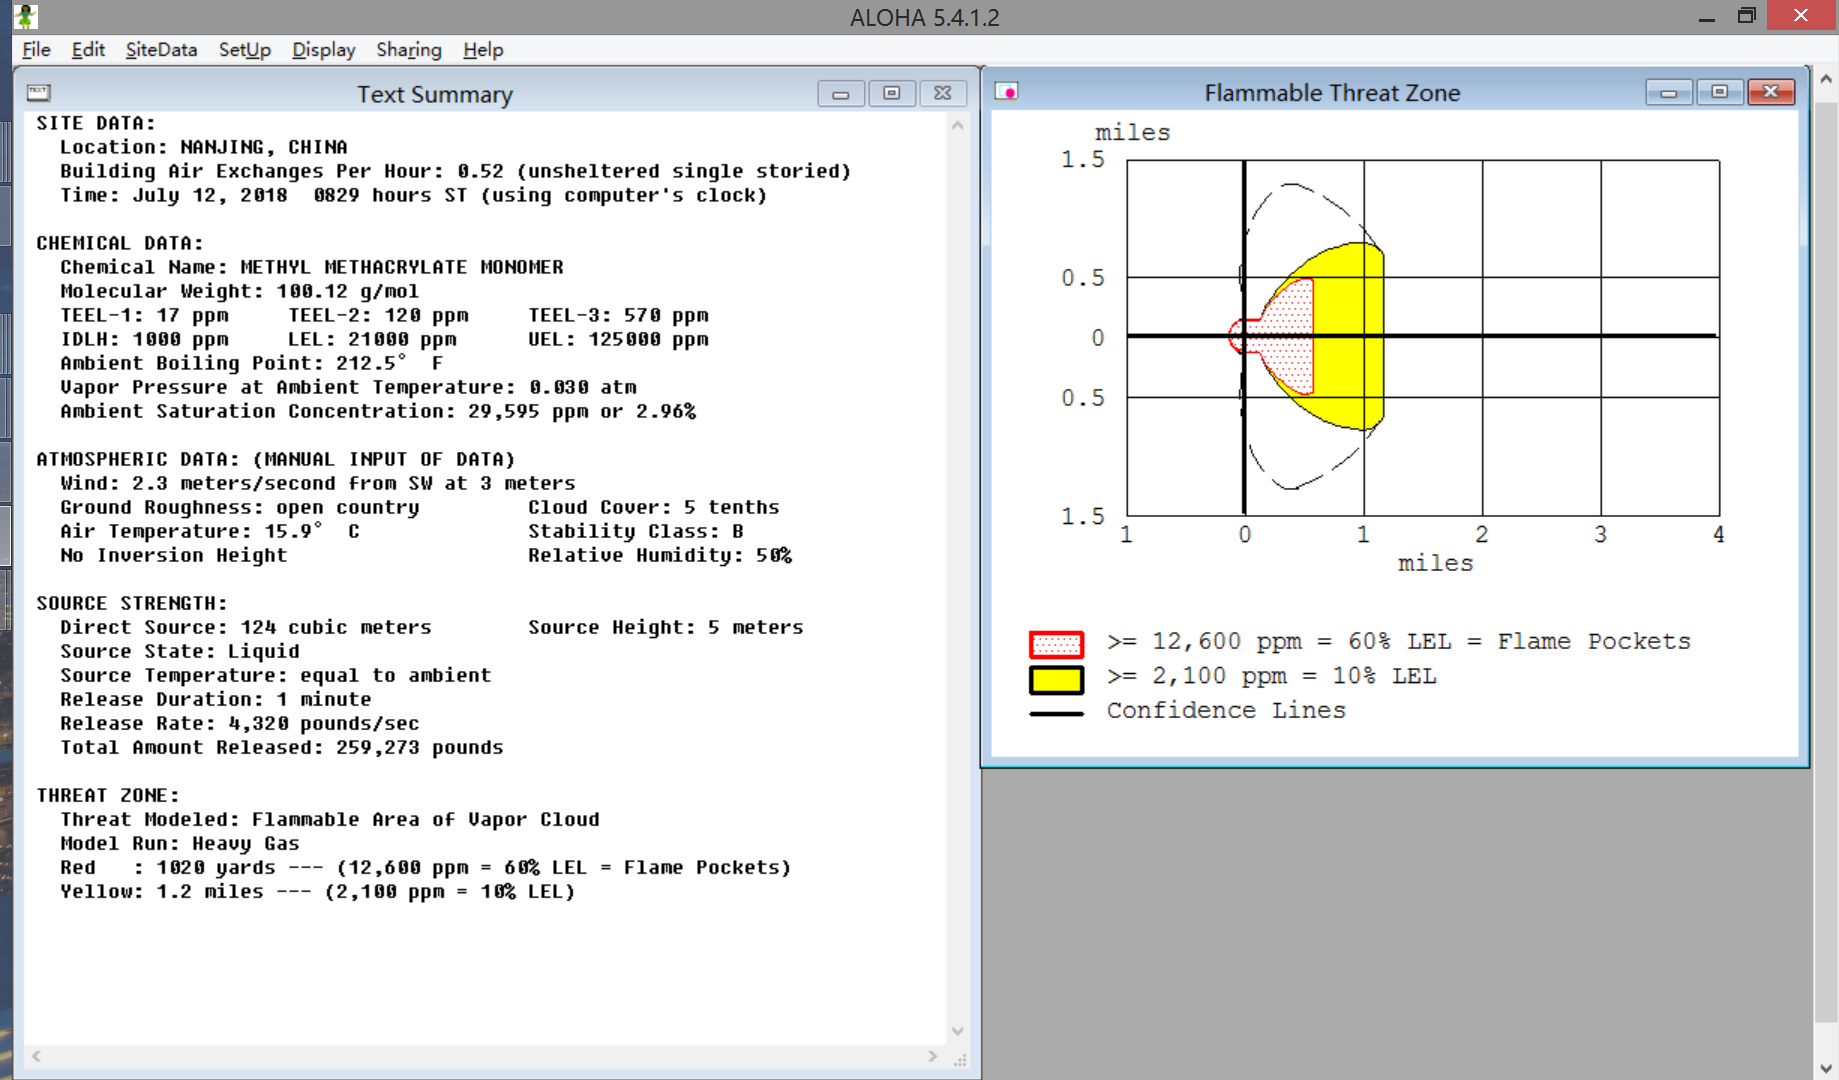This screenshot has width=1839, height=1080.
Task: Click the 'ATMOSPHERIC DATA:' heading
Action: (138, 459)
